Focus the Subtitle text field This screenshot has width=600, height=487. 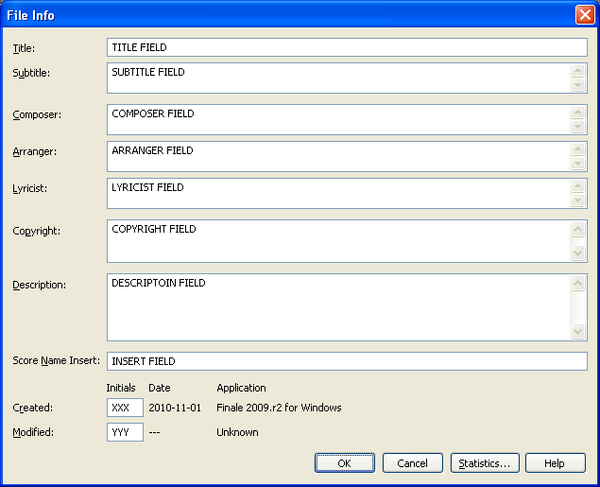pos(338,78)
